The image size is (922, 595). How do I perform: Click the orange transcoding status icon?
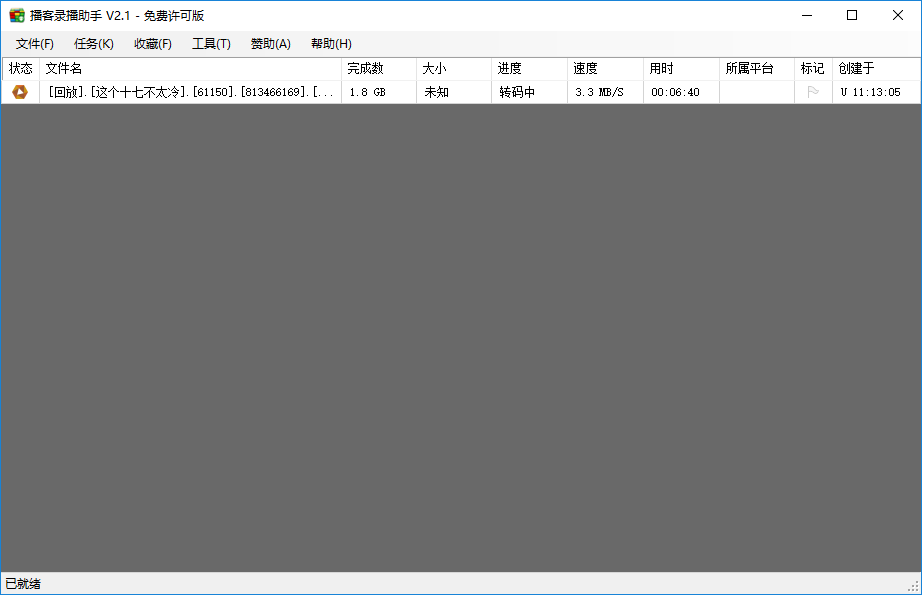point(20,92)
